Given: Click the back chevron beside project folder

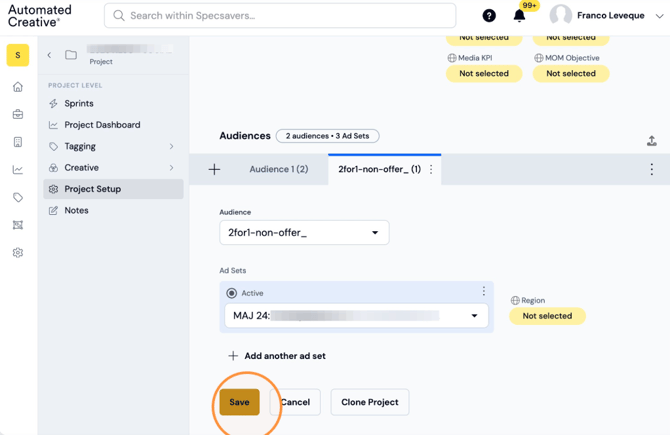Looking at the screenshot, I should [x=49, y=55].
